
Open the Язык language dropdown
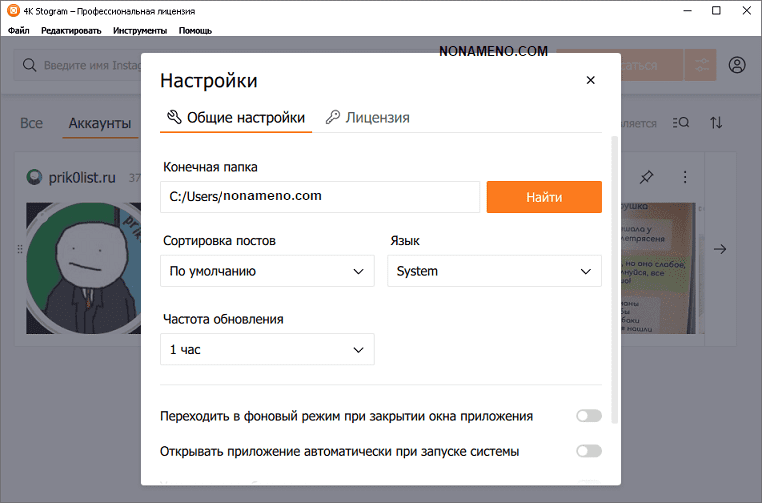(494, 271)
